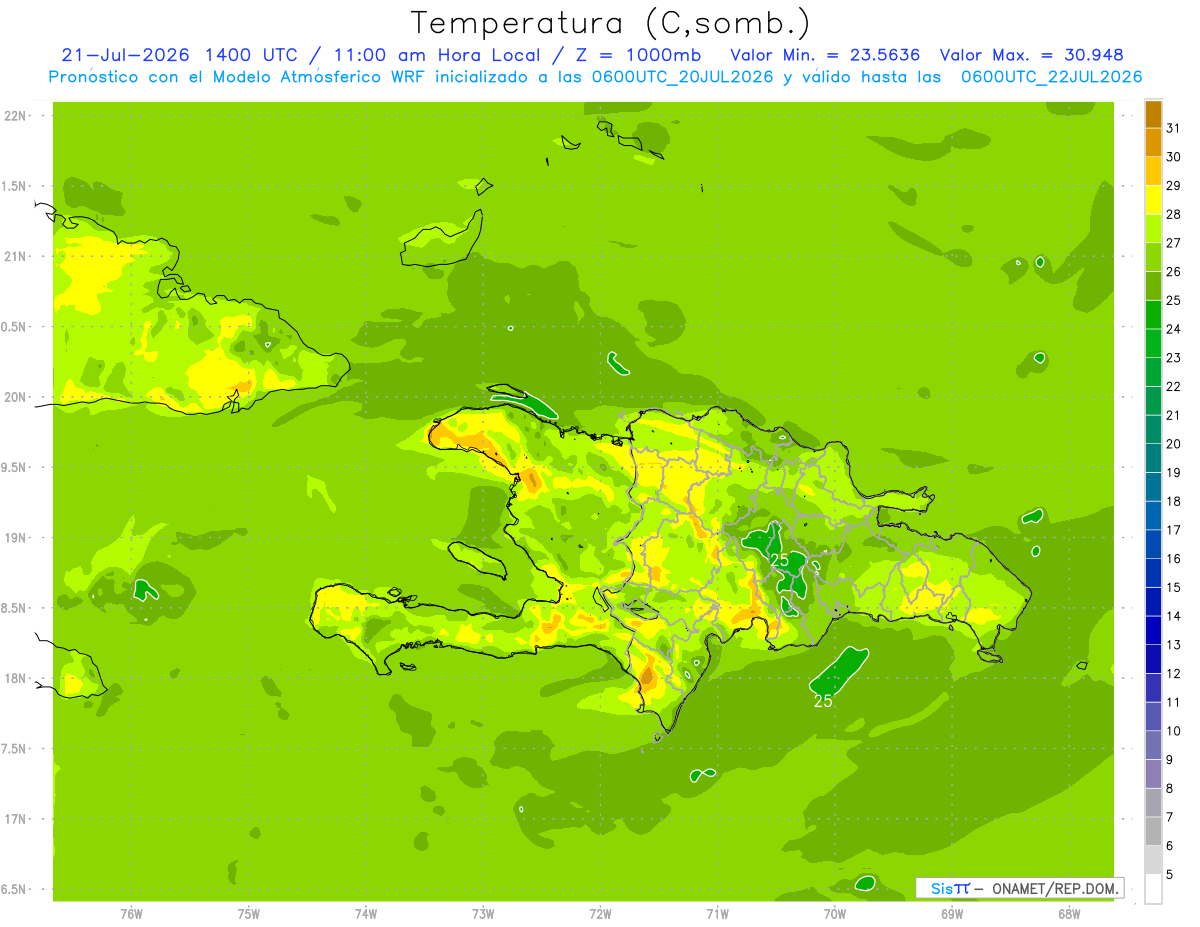Viewport: 1200px width, 927px height.
Task: Pick the yellow legend color between 28 and 29
Action: point(1153,200)
